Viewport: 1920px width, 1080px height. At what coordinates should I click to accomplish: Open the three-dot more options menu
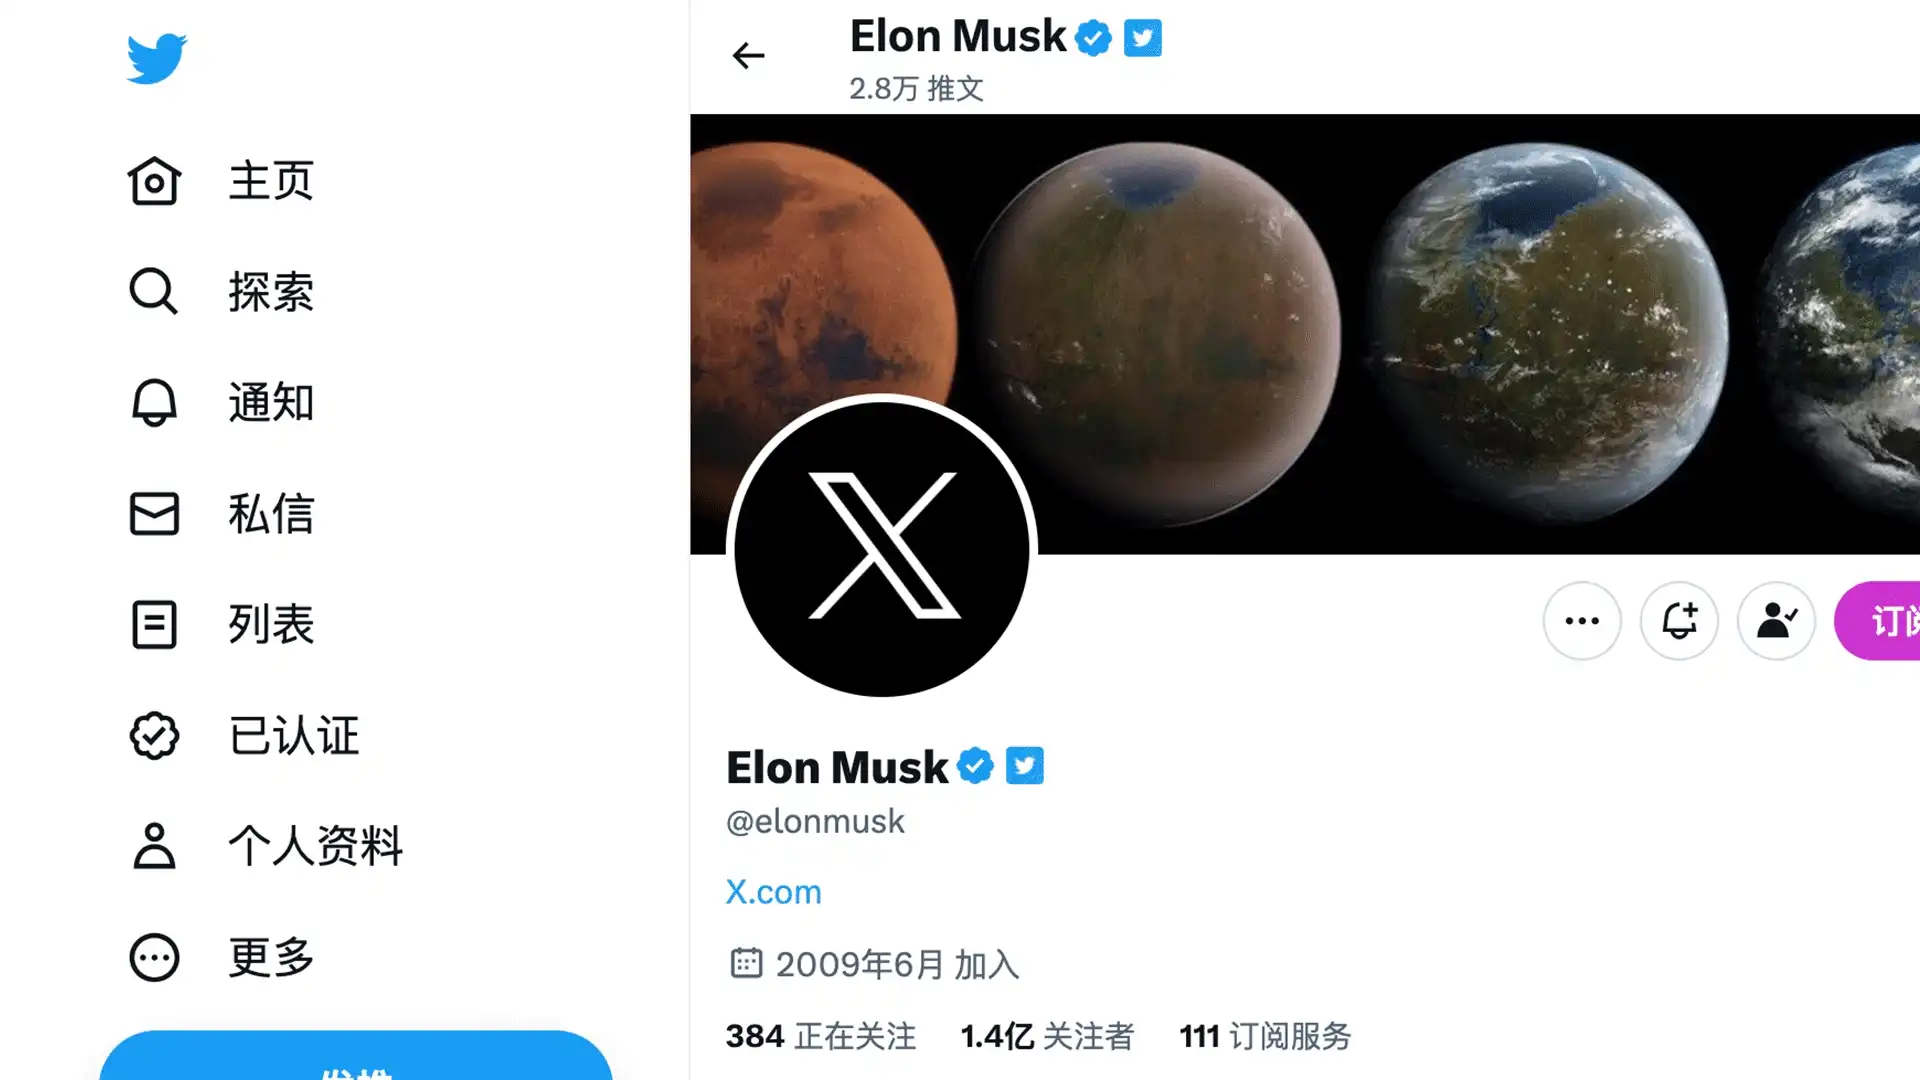(1582, 620)
